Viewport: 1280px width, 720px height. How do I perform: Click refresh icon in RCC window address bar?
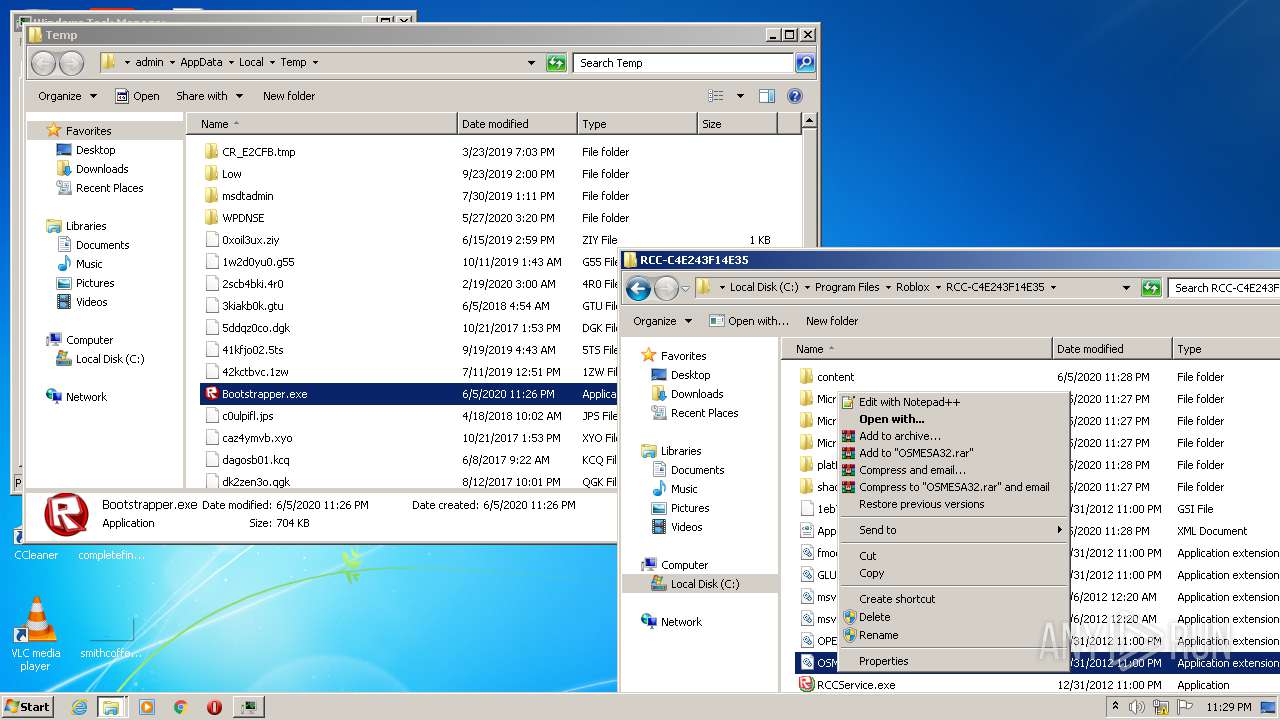pyautogui.click(x=1151, y=287)
